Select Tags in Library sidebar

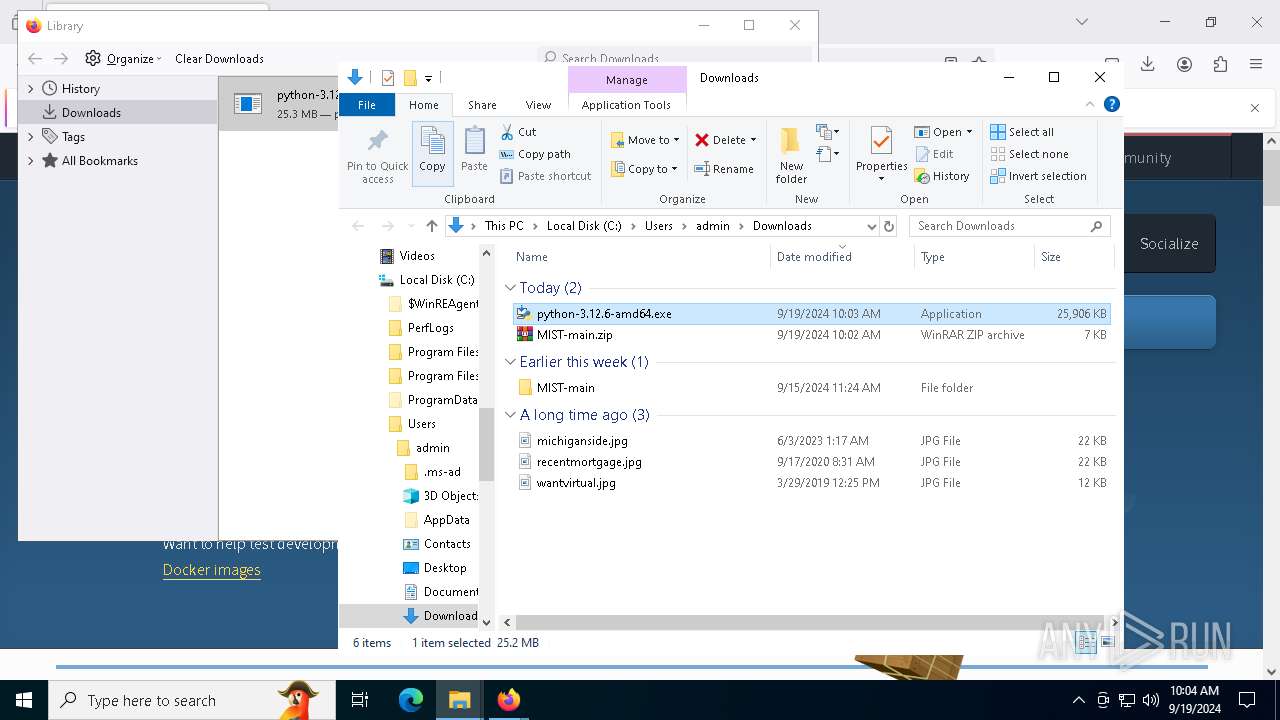point(118,136)
